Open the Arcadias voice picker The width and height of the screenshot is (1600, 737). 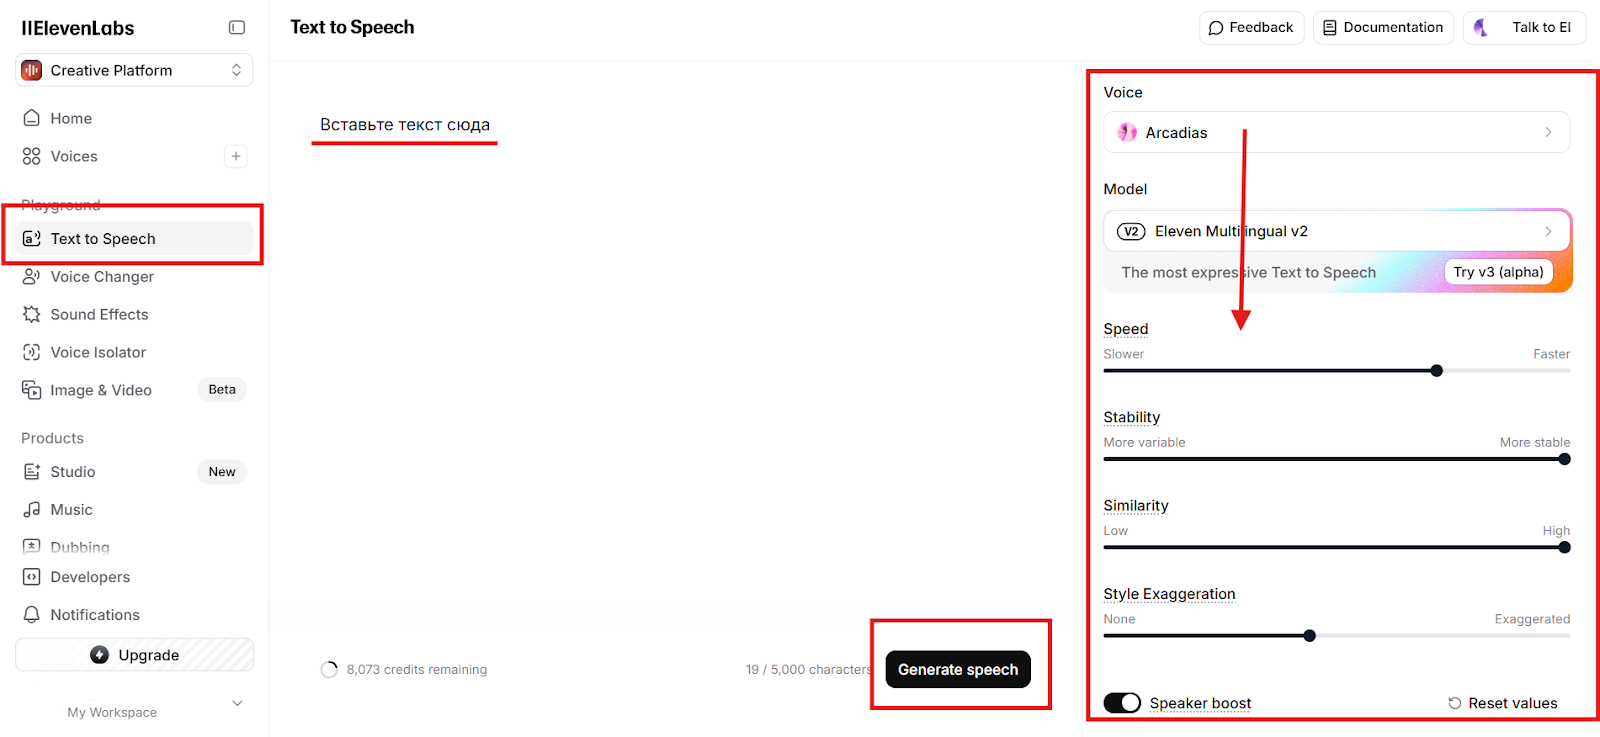click(1336, 132)
